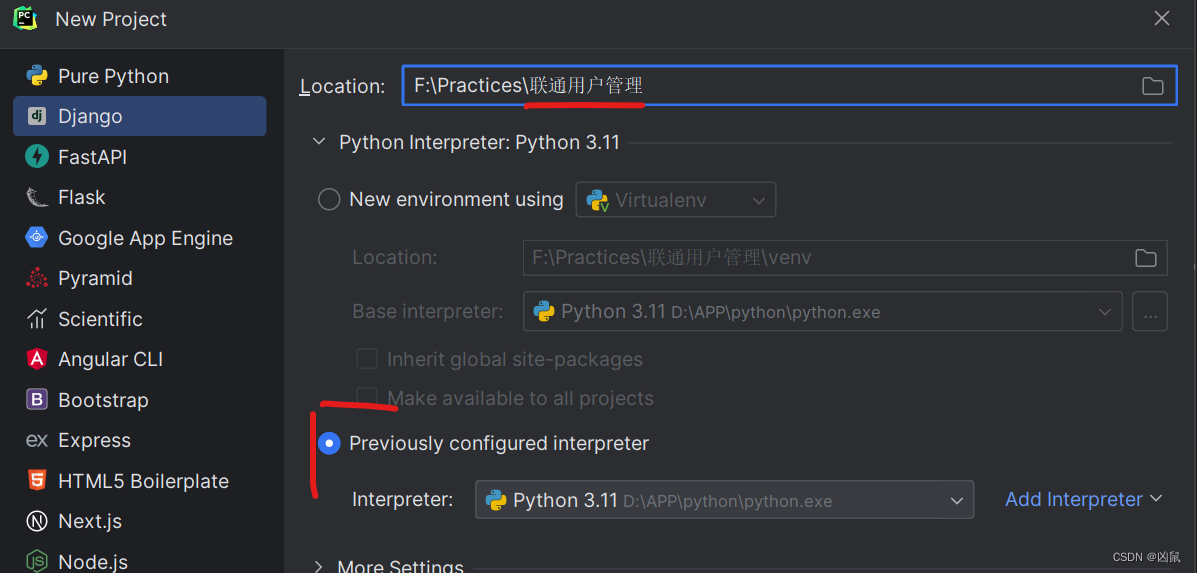Choose the Flask project icon
The image size is (1197, 573).
37,197
